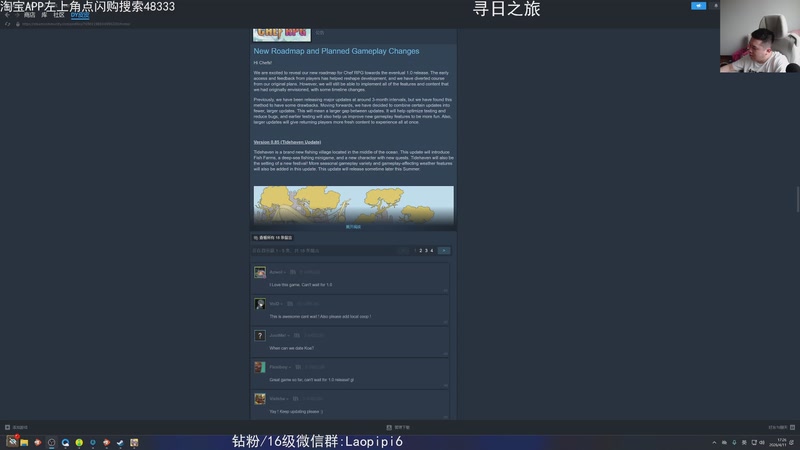Open tray volume speaker icon
Screen dimensions: 800x450
(x=762, y=442)
